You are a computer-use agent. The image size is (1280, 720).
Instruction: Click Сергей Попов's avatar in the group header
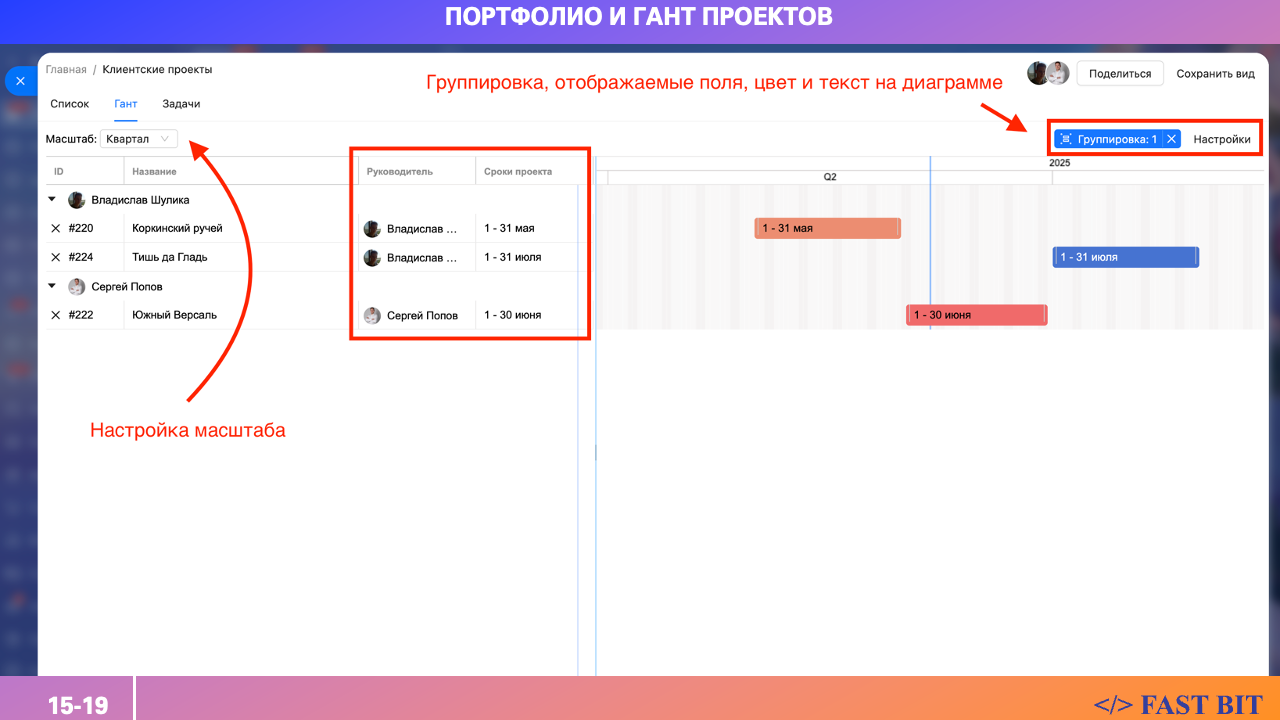click(77, 286)
